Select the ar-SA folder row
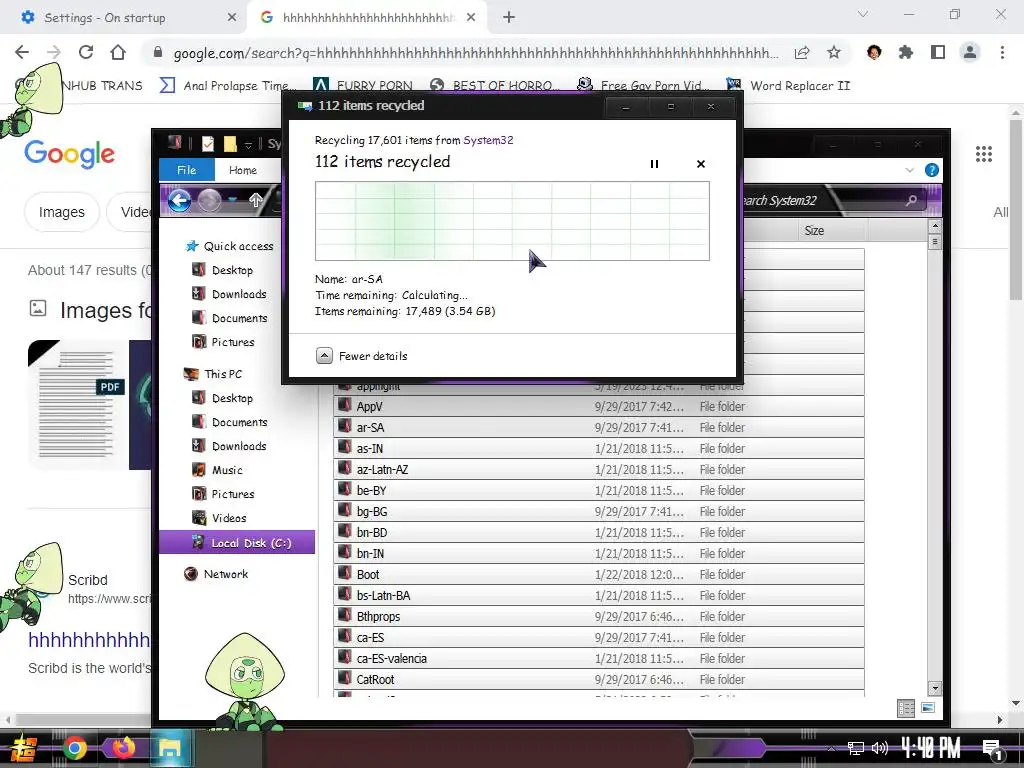Image resolution: width=1024 pixels, height=768 pixels. point(599,427)
